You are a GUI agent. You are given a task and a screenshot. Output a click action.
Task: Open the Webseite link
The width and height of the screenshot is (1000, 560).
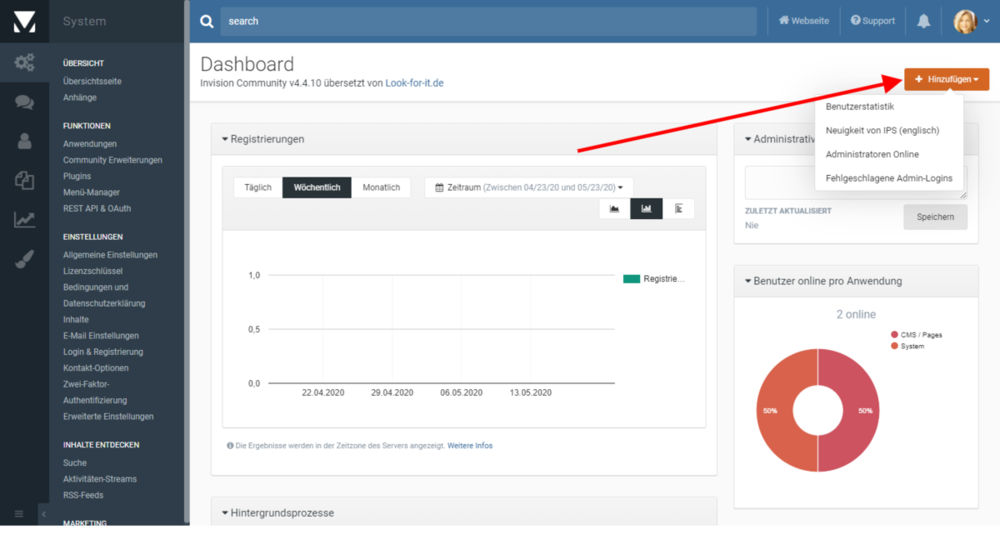pos(804,21)
